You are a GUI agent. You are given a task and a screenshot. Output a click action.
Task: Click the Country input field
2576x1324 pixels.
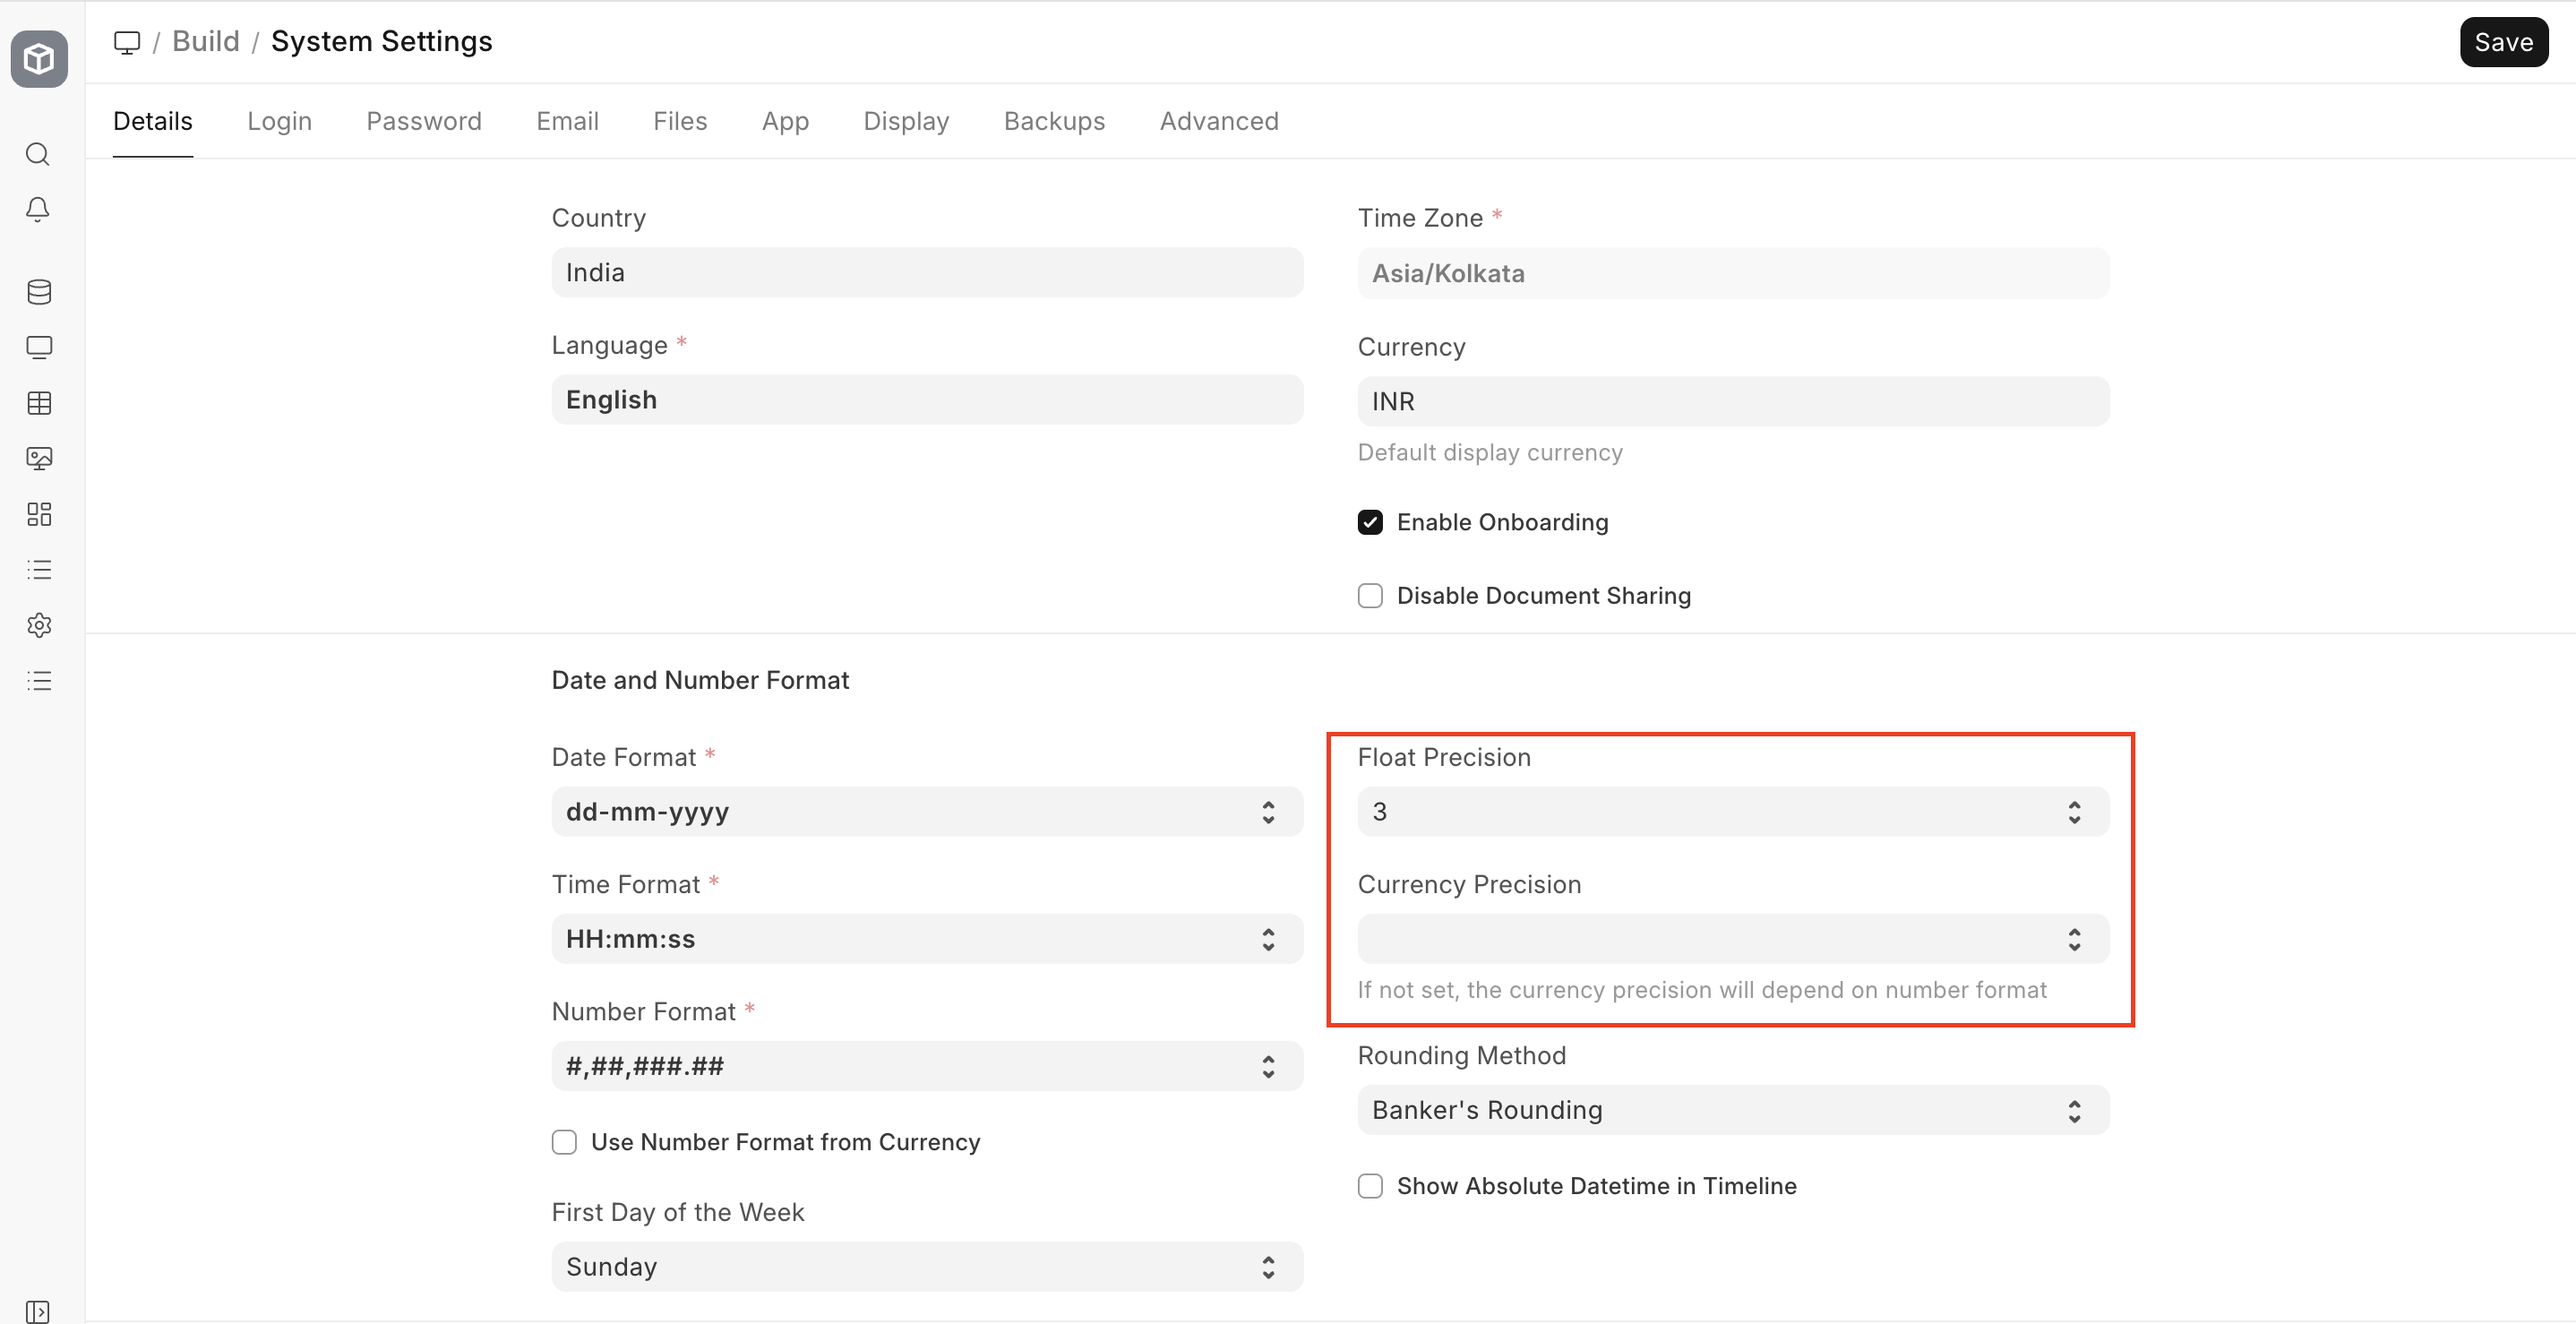[x=926, y=273]
